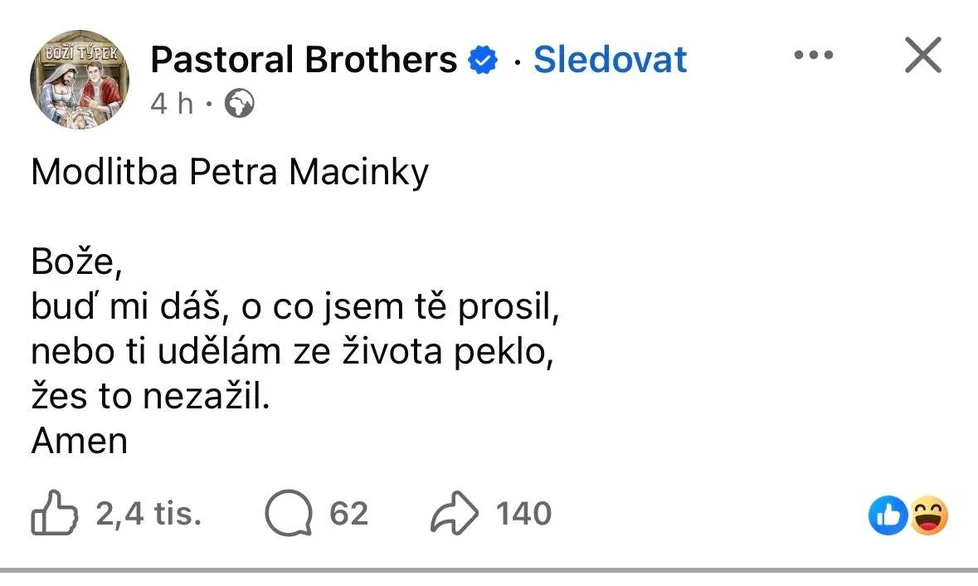Open the three-dot post options menu
Image resolution: width=978 pixels, height=586 pixels.
point(813,55)
